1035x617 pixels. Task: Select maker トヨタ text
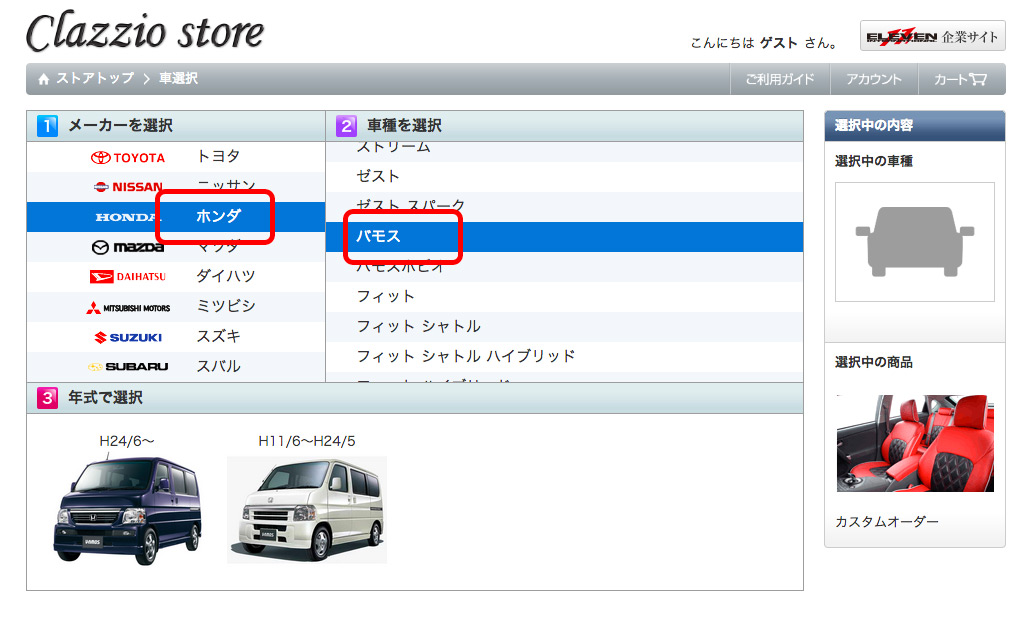[218, 156]
